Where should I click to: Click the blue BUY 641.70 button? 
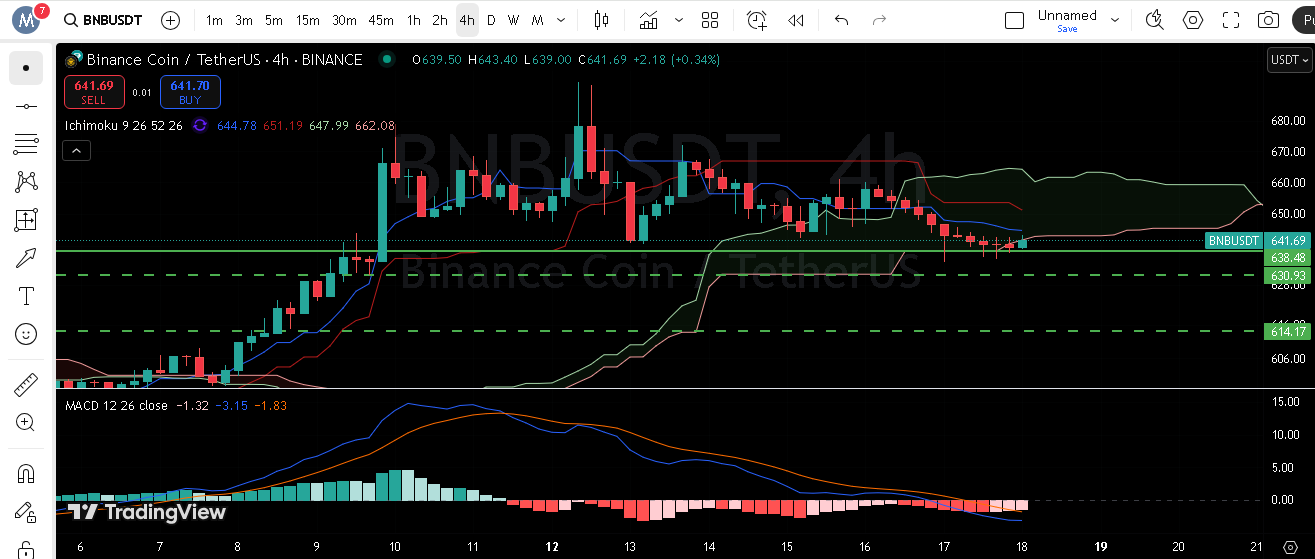click(x=190, y=92)
